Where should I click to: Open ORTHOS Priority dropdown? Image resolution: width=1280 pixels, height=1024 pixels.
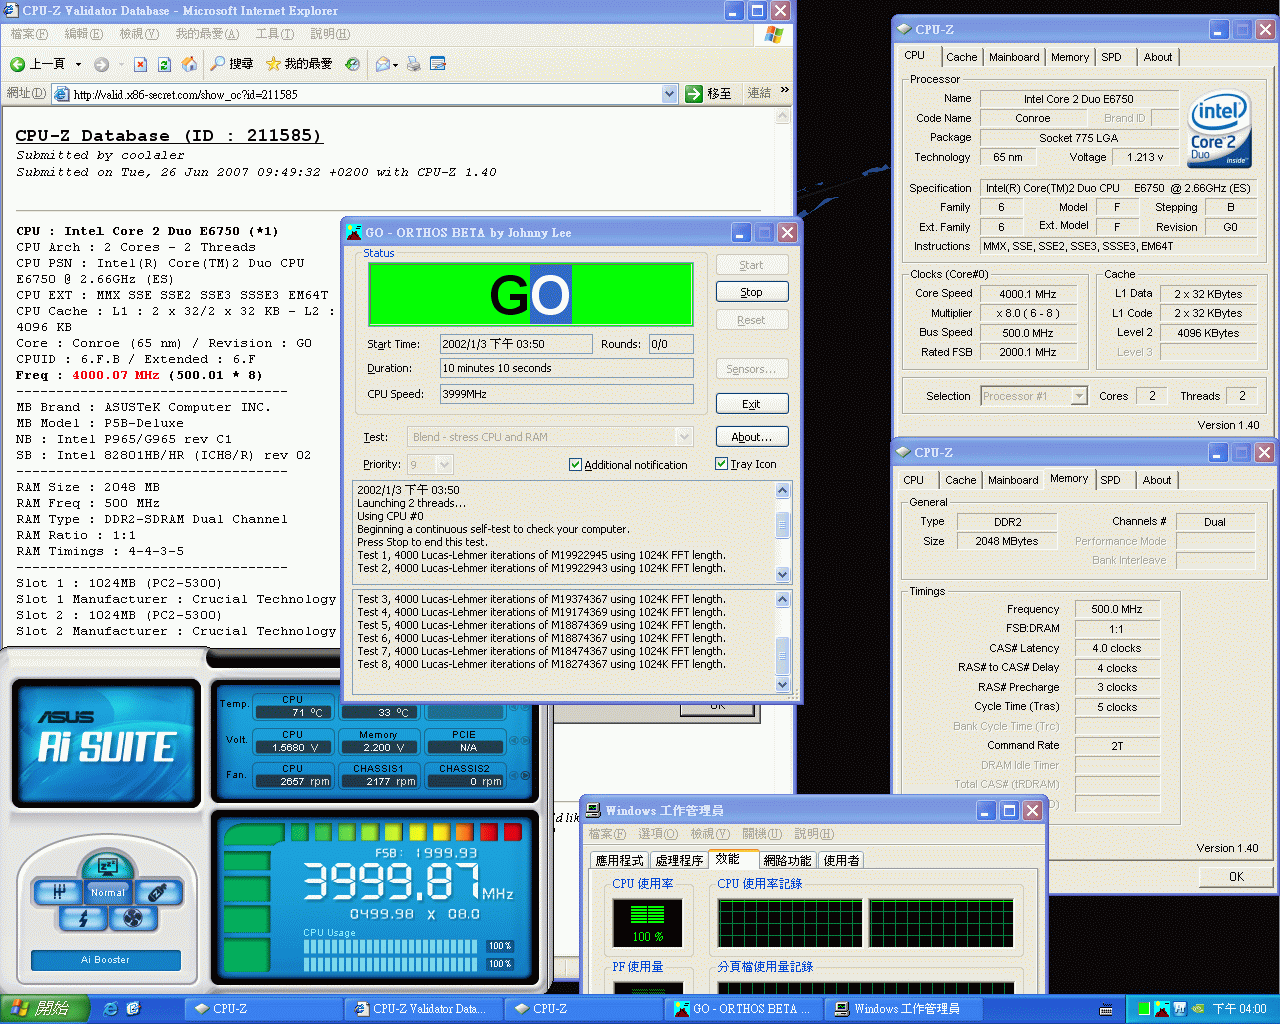(x=445, y=464)
